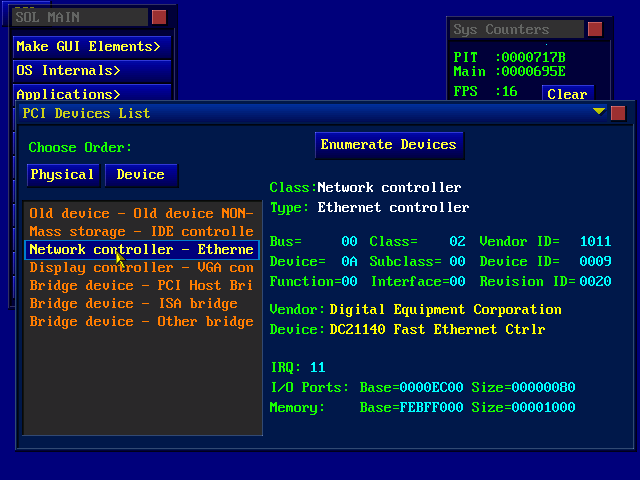This screenshot has width=640, height=480.
Task: Select Old device list entry
Action: [x=141, y=213]
